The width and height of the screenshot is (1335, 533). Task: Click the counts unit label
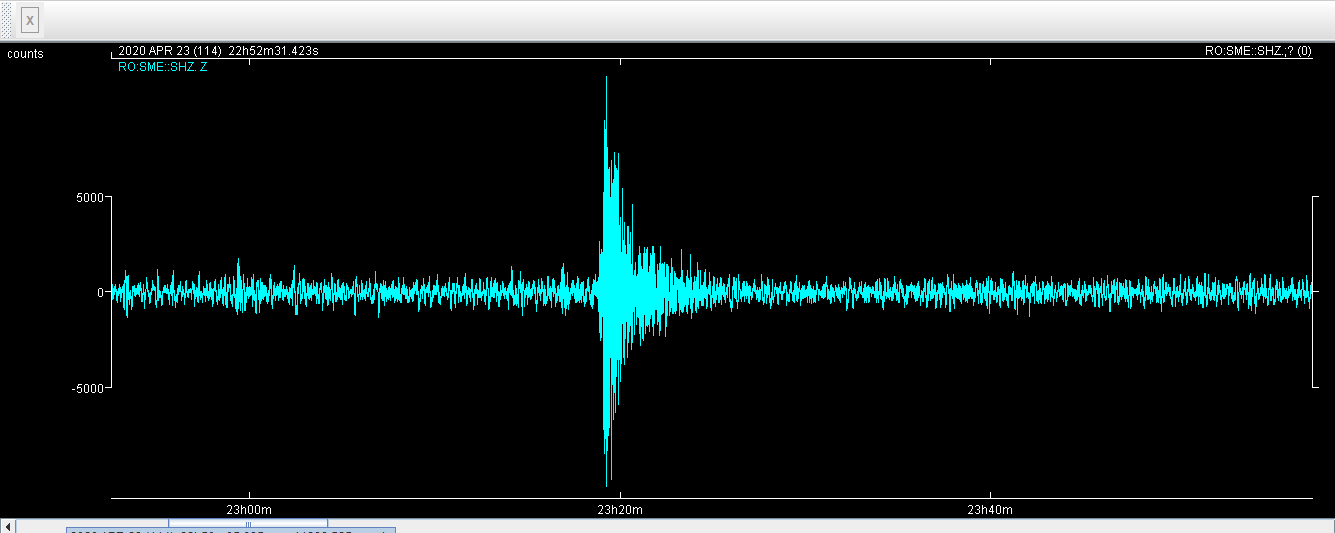pyautogui.click(x=25, y=54)
